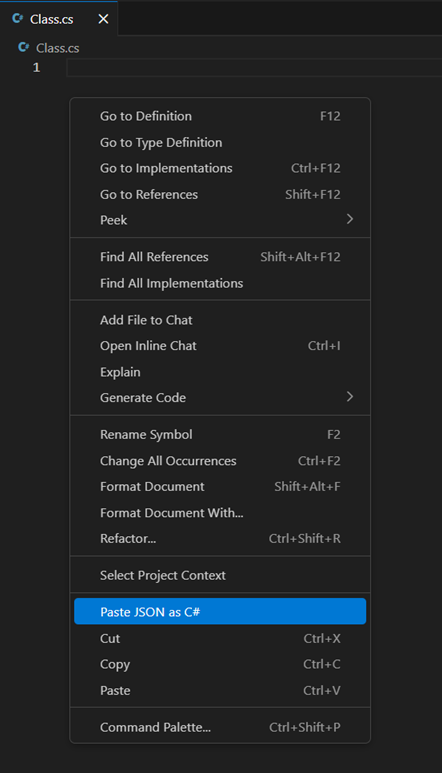
Task: Open Inline Chat from the menu
Action: 220,346
